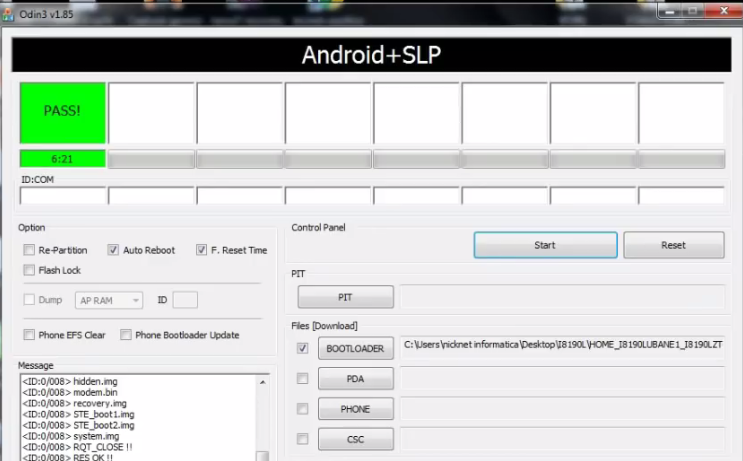743x461 pixels.
Task: Select the modem.bin log line
Action: point(70,392)
